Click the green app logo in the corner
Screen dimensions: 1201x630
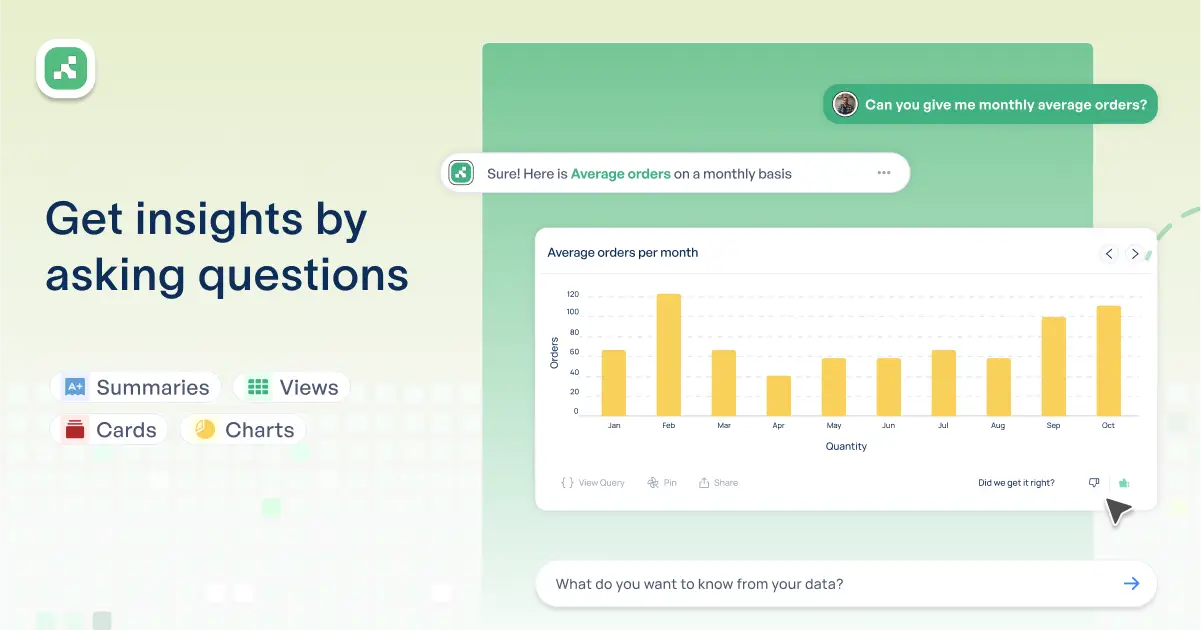66,69
